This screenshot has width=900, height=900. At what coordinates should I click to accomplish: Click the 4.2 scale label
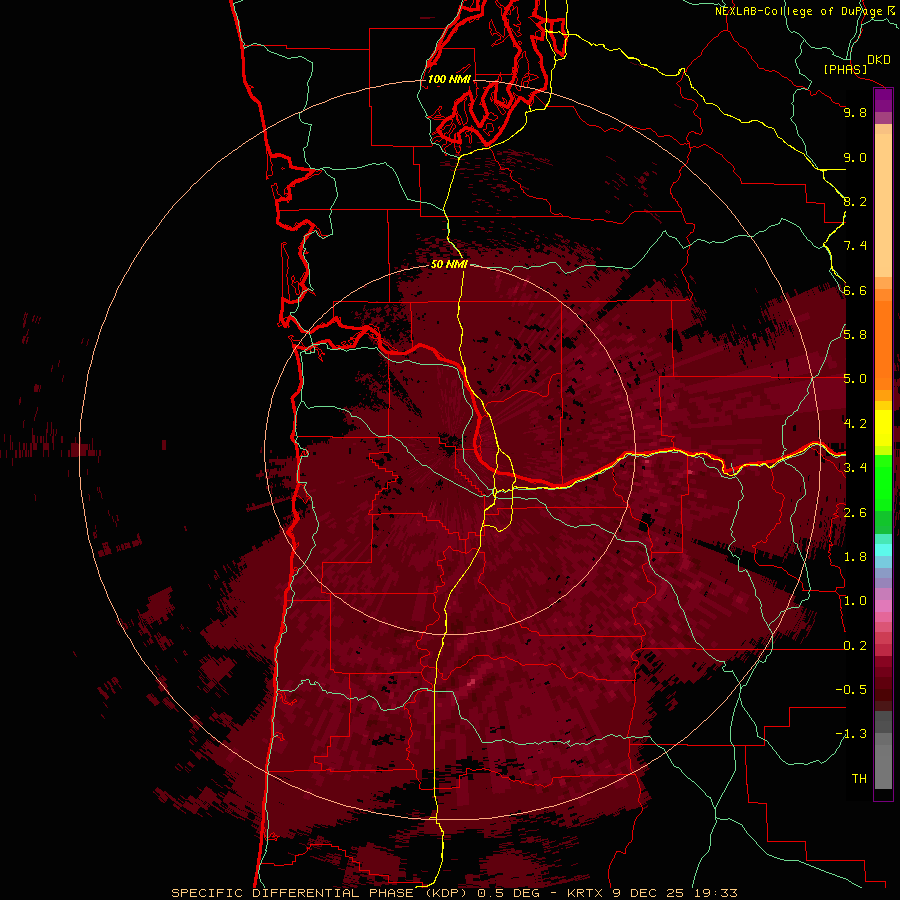(855, 424)
